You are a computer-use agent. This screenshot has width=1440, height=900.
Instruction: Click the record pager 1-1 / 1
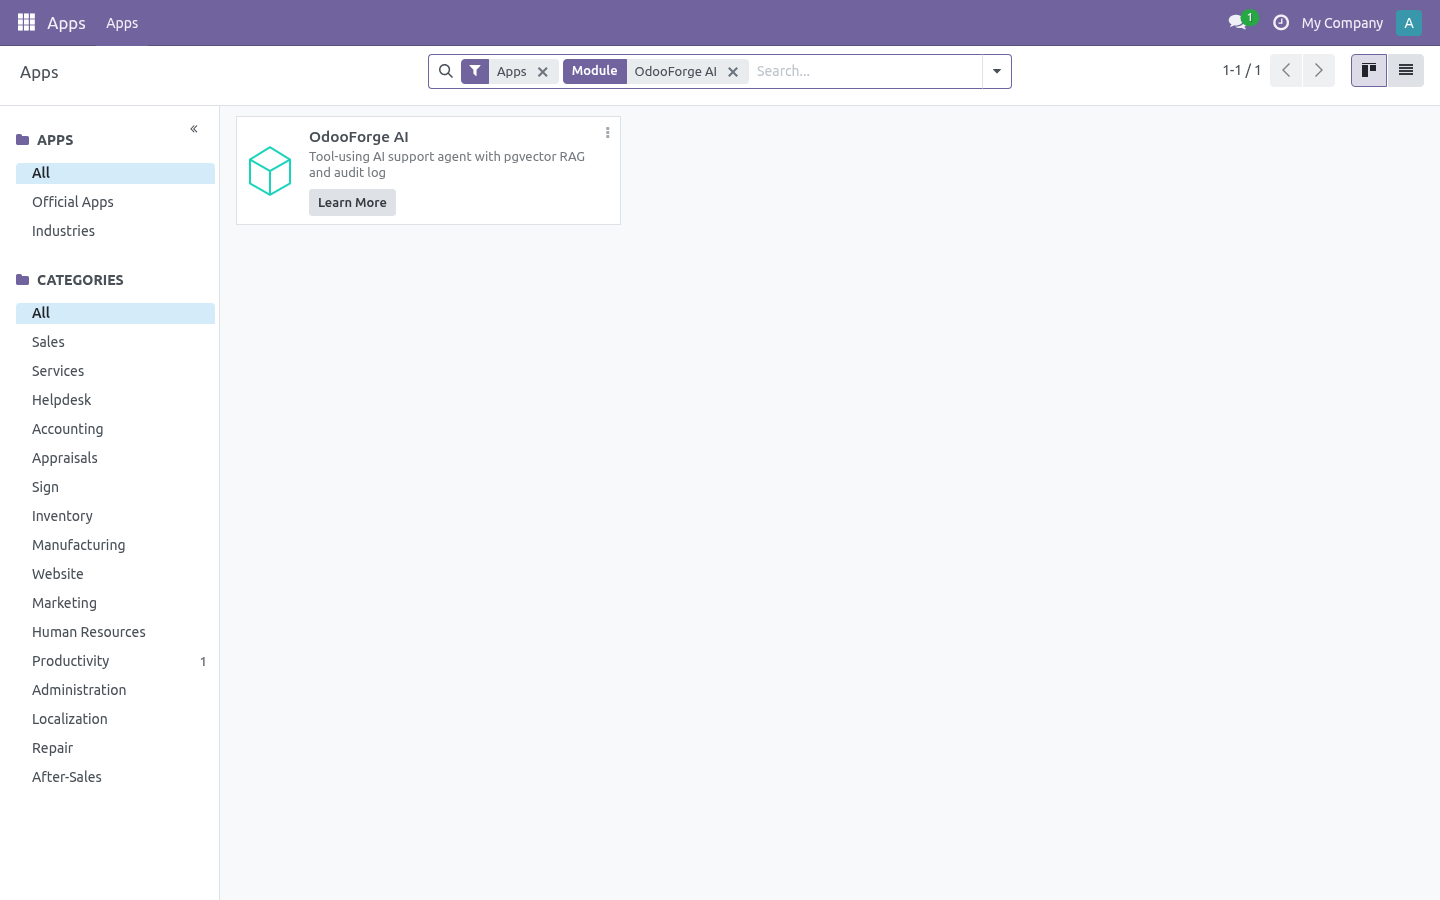pos(1241,70)
